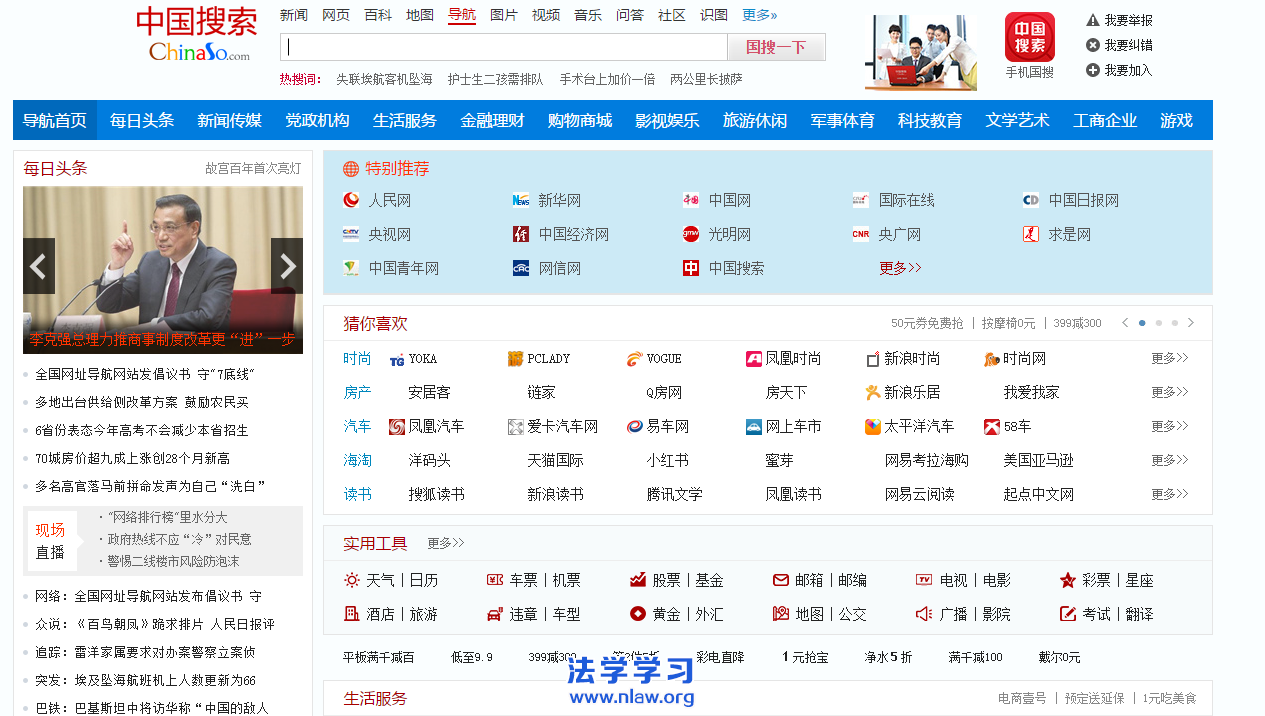1265x716 pixels.
Task: Go to next promotions in 猜你喜欢
Action: (x=1191, y=323)
